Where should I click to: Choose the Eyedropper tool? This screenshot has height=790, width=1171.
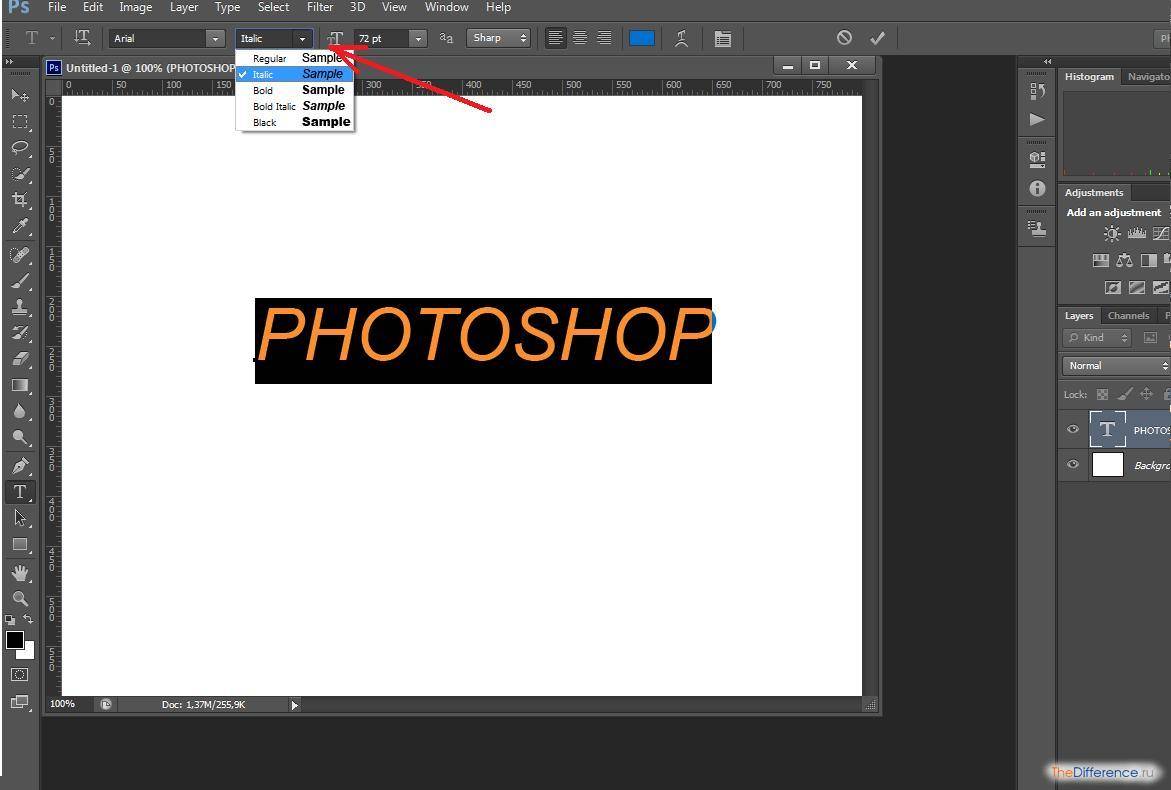(19, 227)
